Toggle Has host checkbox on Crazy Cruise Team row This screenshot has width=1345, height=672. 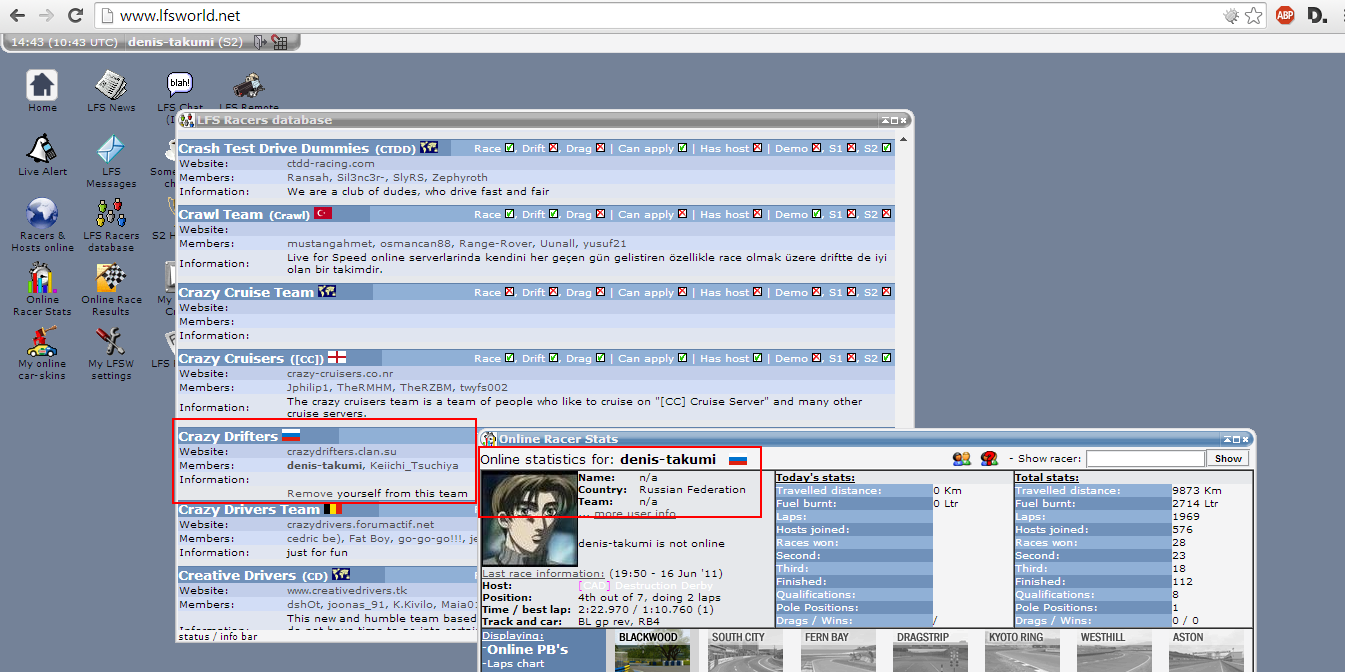click(x=757, y=292)
